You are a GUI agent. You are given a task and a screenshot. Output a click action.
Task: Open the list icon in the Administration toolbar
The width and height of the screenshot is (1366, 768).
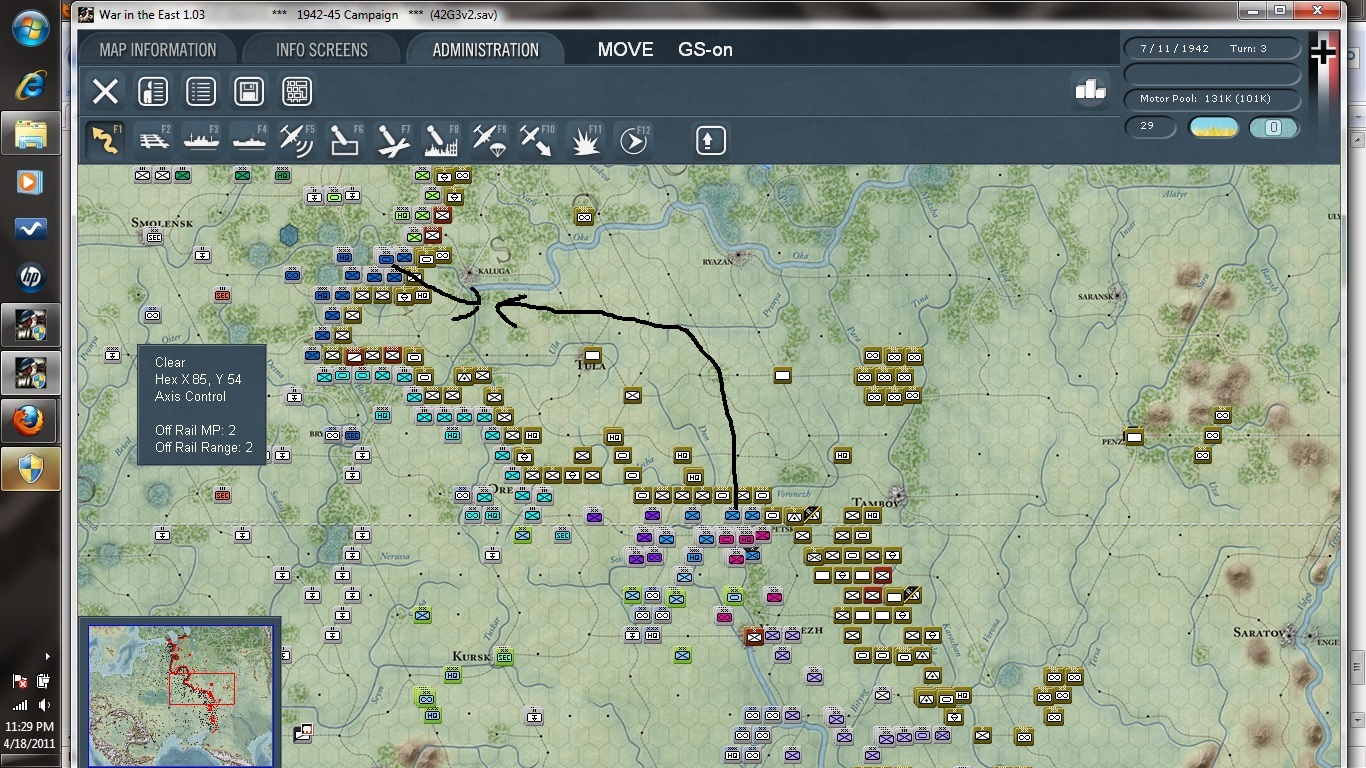pyautogui.click(x=201, y=92)
